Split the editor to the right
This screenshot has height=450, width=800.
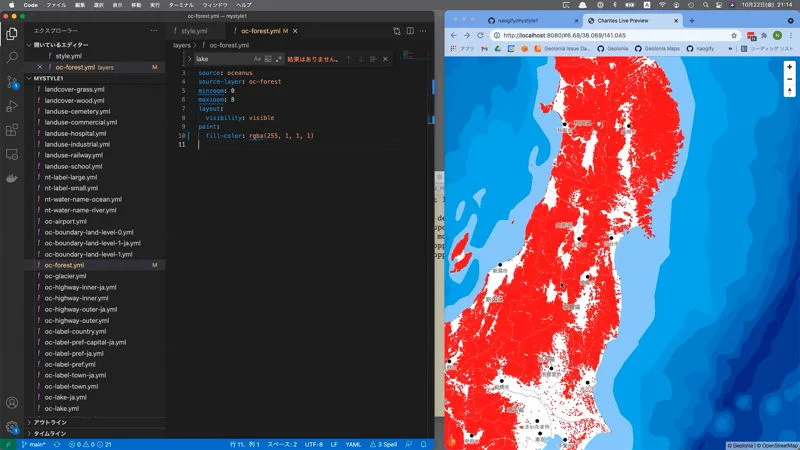[x=410, y=31]
